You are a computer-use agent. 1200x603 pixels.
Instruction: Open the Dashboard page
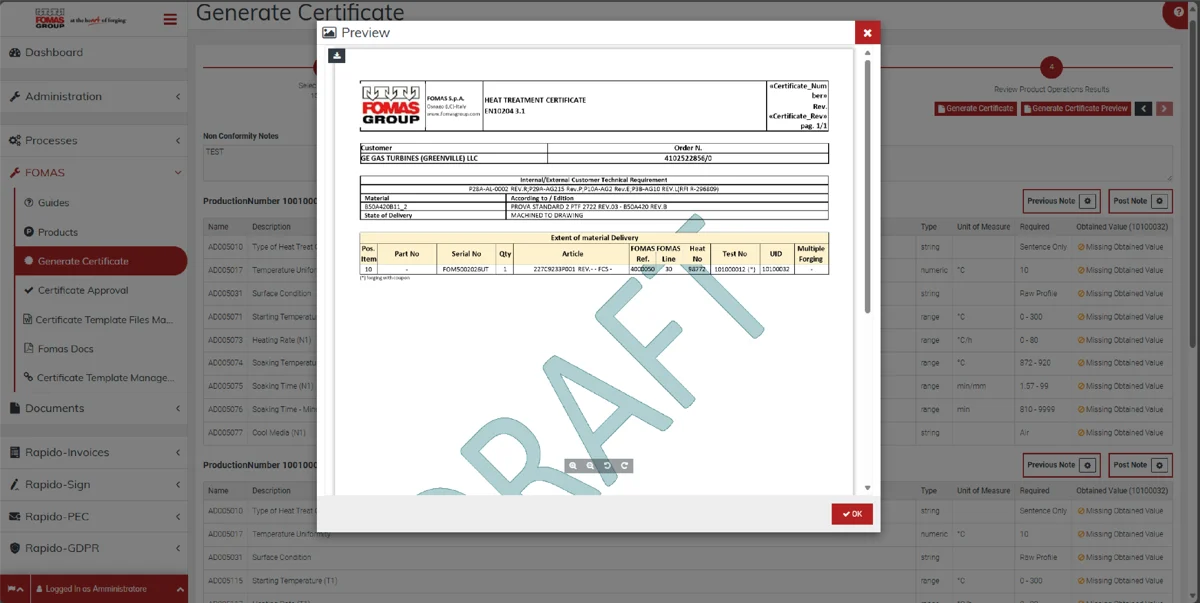point(94,52)
